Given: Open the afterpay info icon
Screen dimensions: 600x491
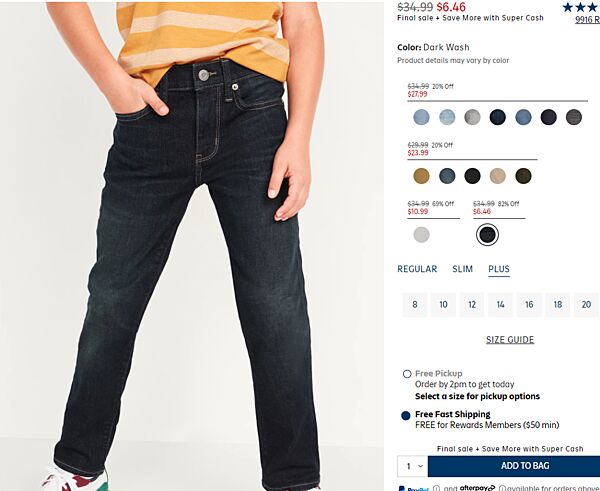Looking at the screenshot, I should click(502, 488).
